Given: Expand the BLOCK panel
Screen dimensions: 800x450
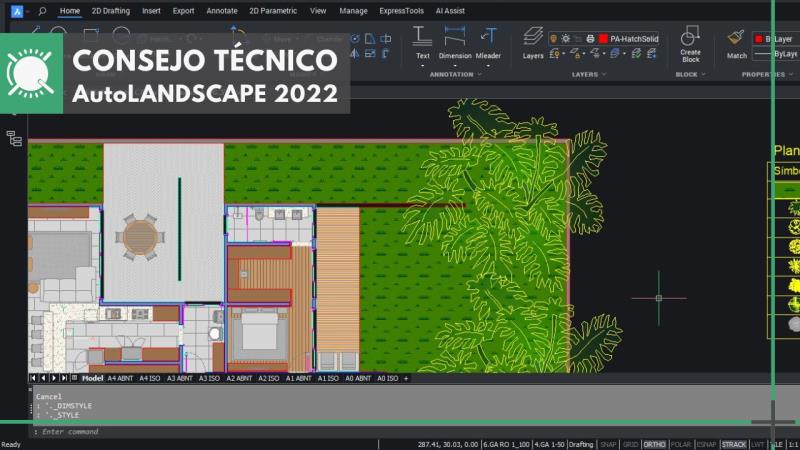Looking at the screenshot, I should (x=690, y=74).
